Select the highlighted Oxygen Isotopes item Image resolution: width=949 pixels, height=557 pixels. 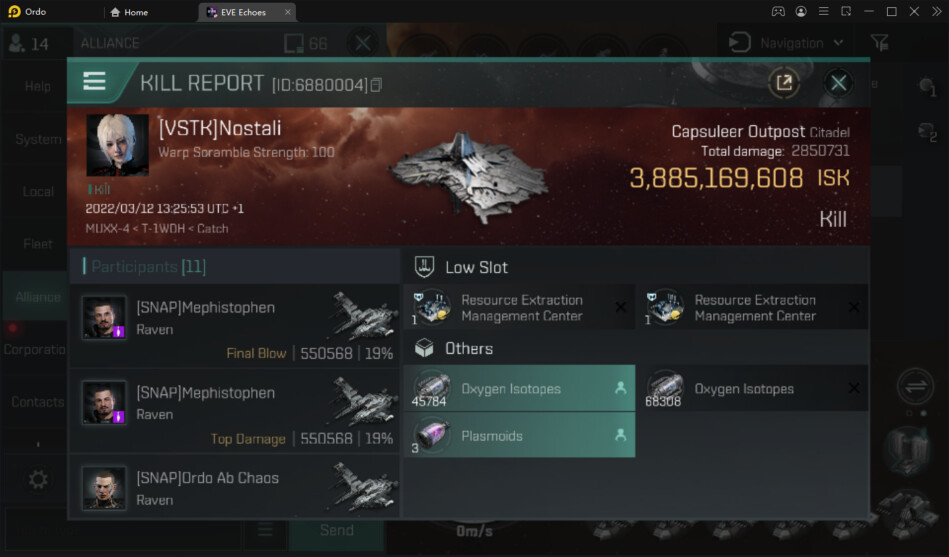coord(519,388)
